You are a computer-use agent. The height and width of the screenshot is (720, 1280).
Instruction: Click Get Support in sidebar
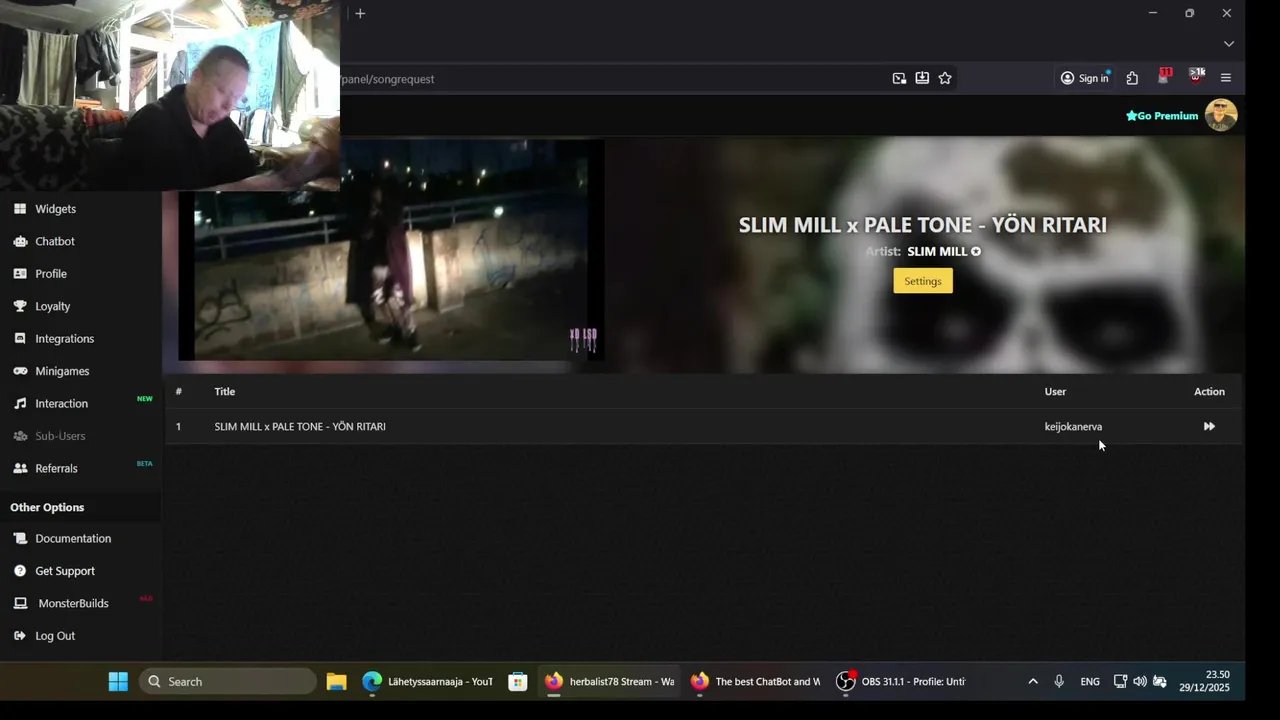click(65, 571)
